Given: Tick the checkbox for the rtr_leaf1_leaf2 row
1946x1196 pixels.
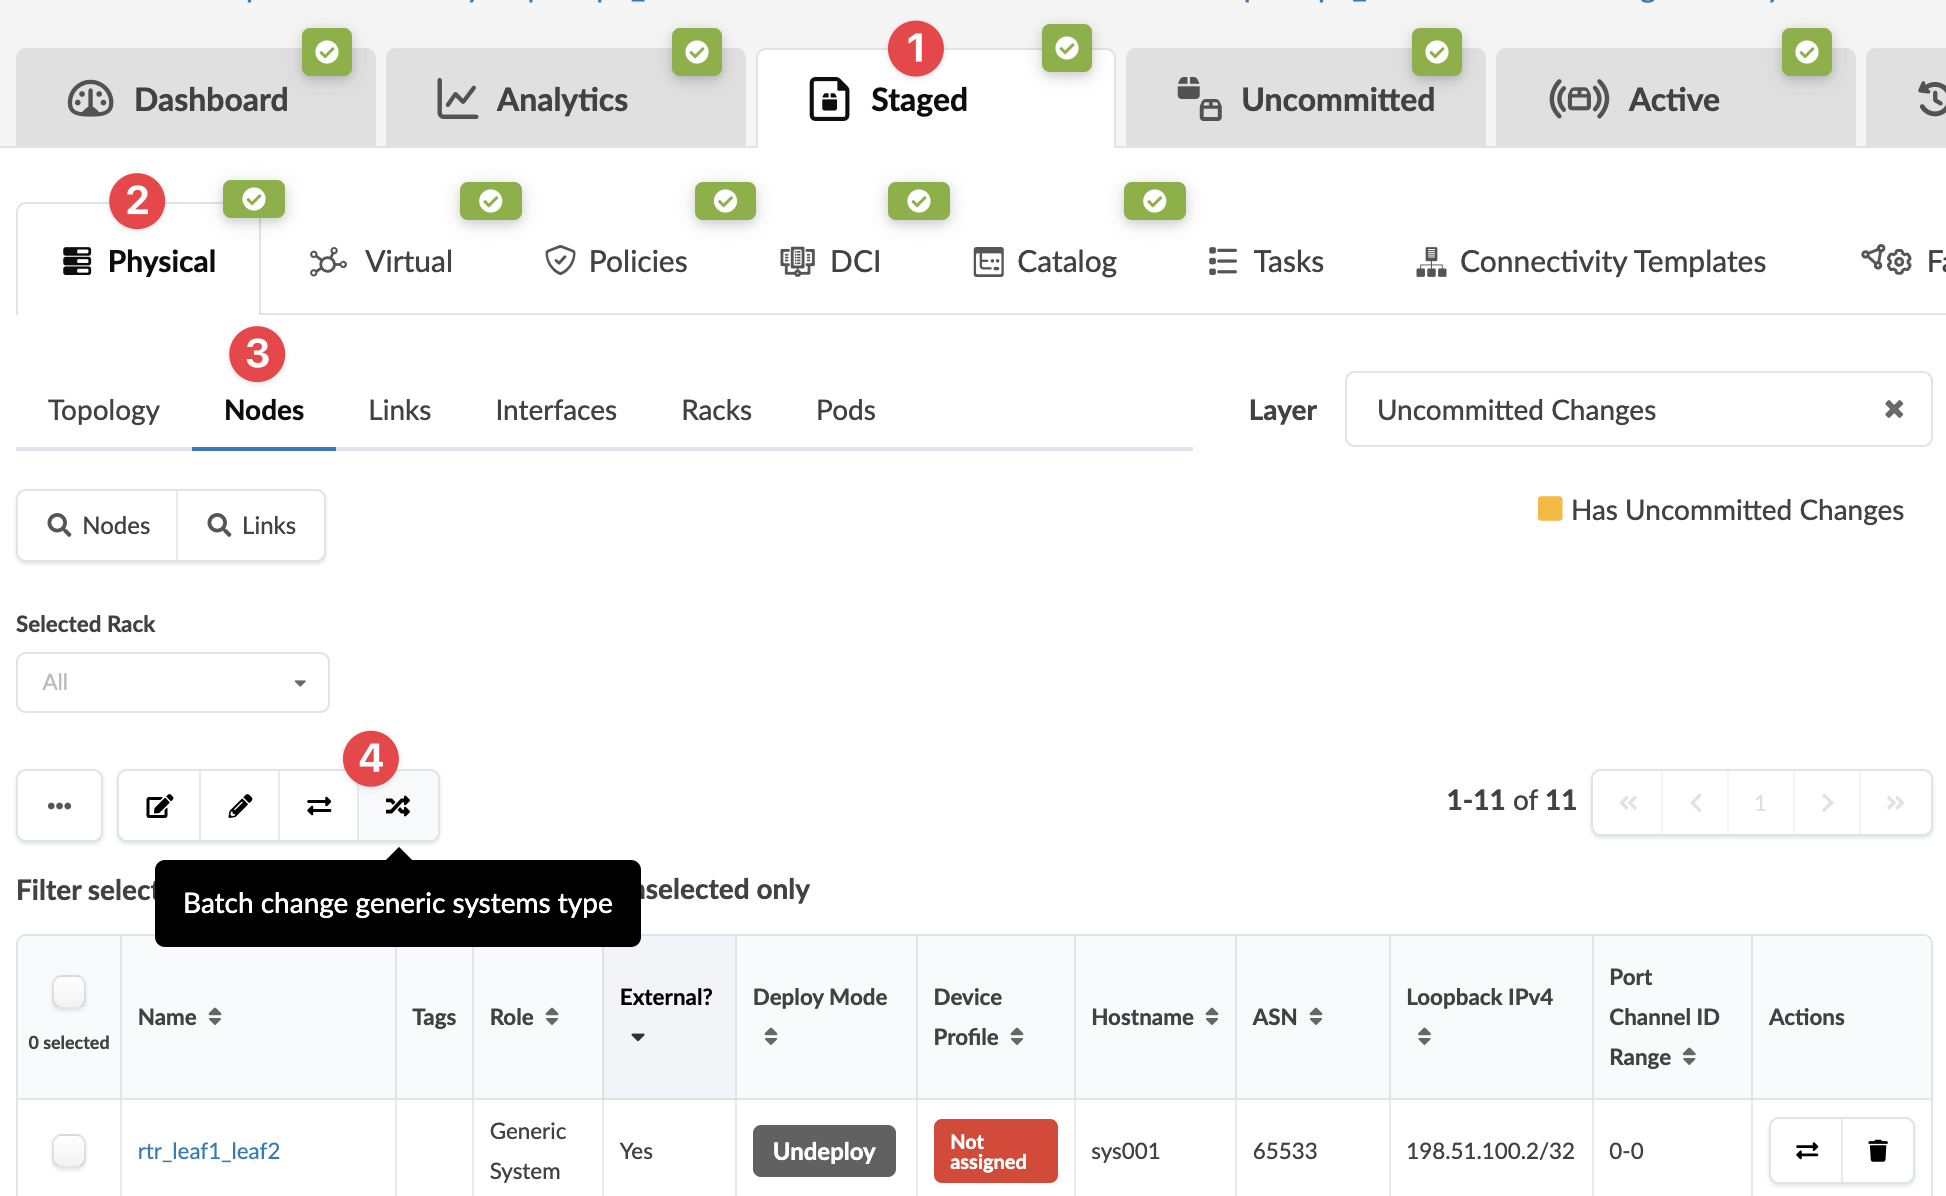Looking at the screenshot, I should 69,1151.
